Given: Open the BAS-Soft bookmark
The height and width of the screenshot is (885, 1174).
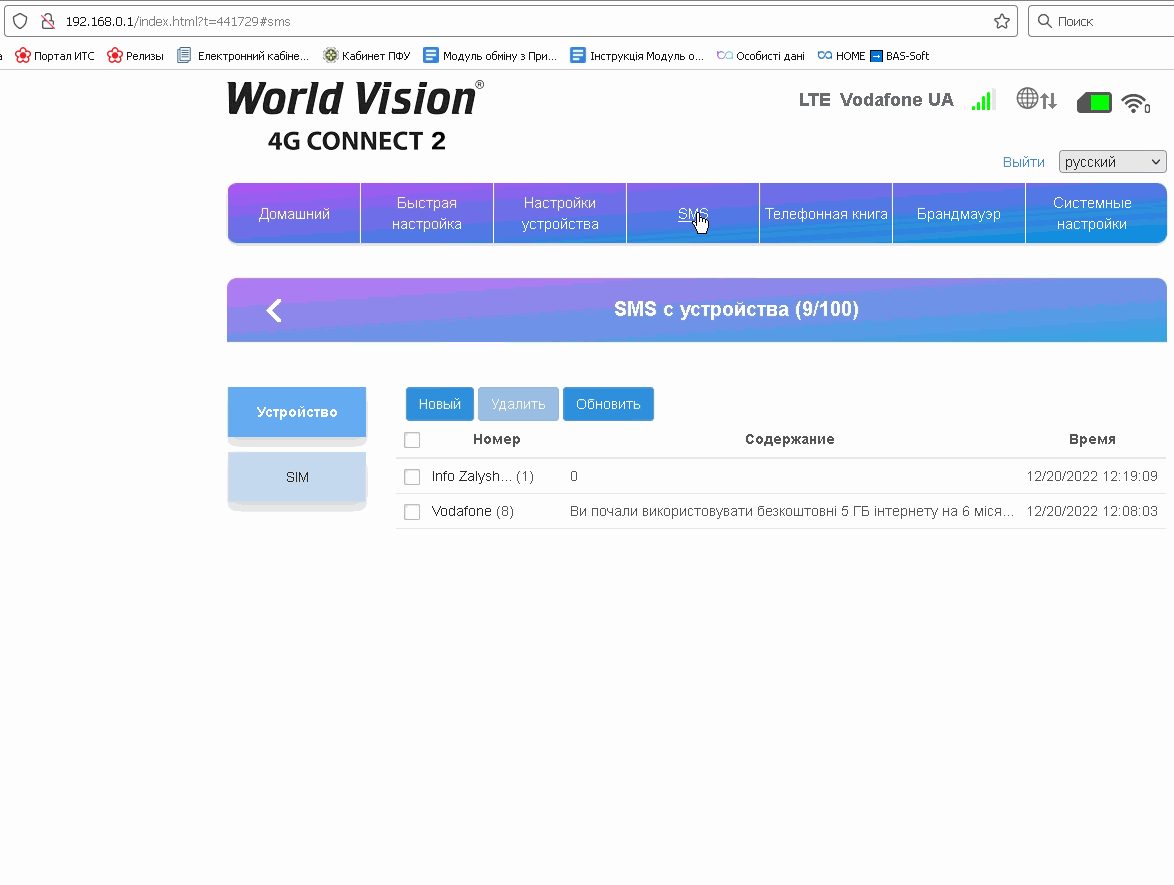Looking at the screenshot, I should [x=899, y=55].
